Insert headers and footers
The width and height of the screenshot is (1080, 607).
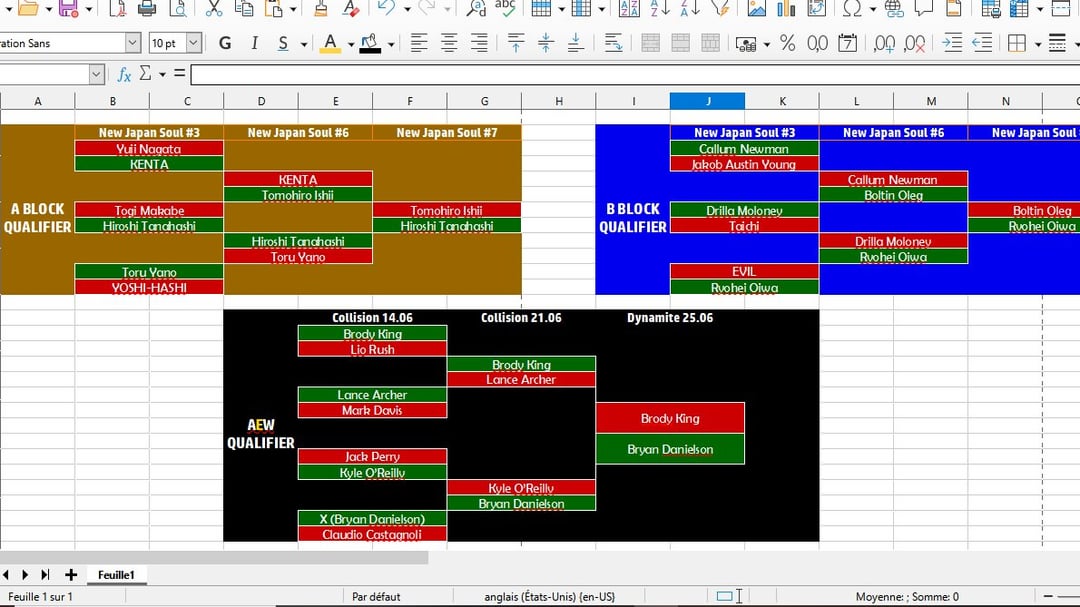tap(954, 8)
